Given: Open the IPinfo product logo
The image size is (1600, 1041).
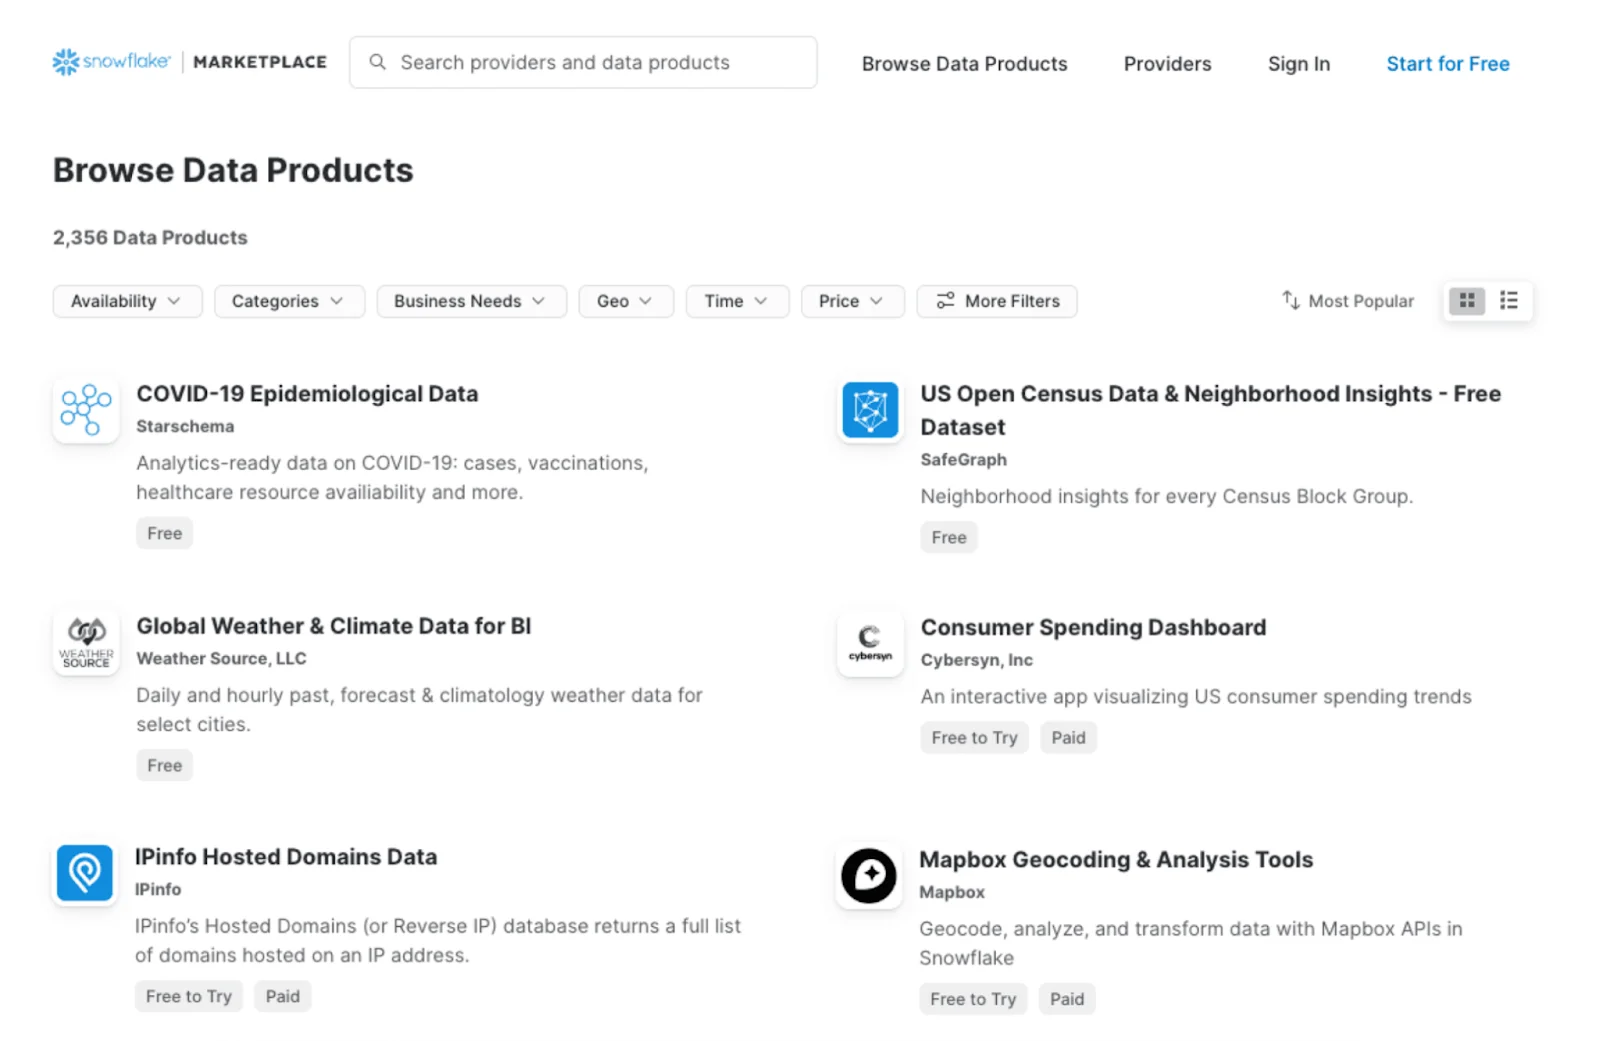Looking at the screenshot, I should (x=85, y=873).
